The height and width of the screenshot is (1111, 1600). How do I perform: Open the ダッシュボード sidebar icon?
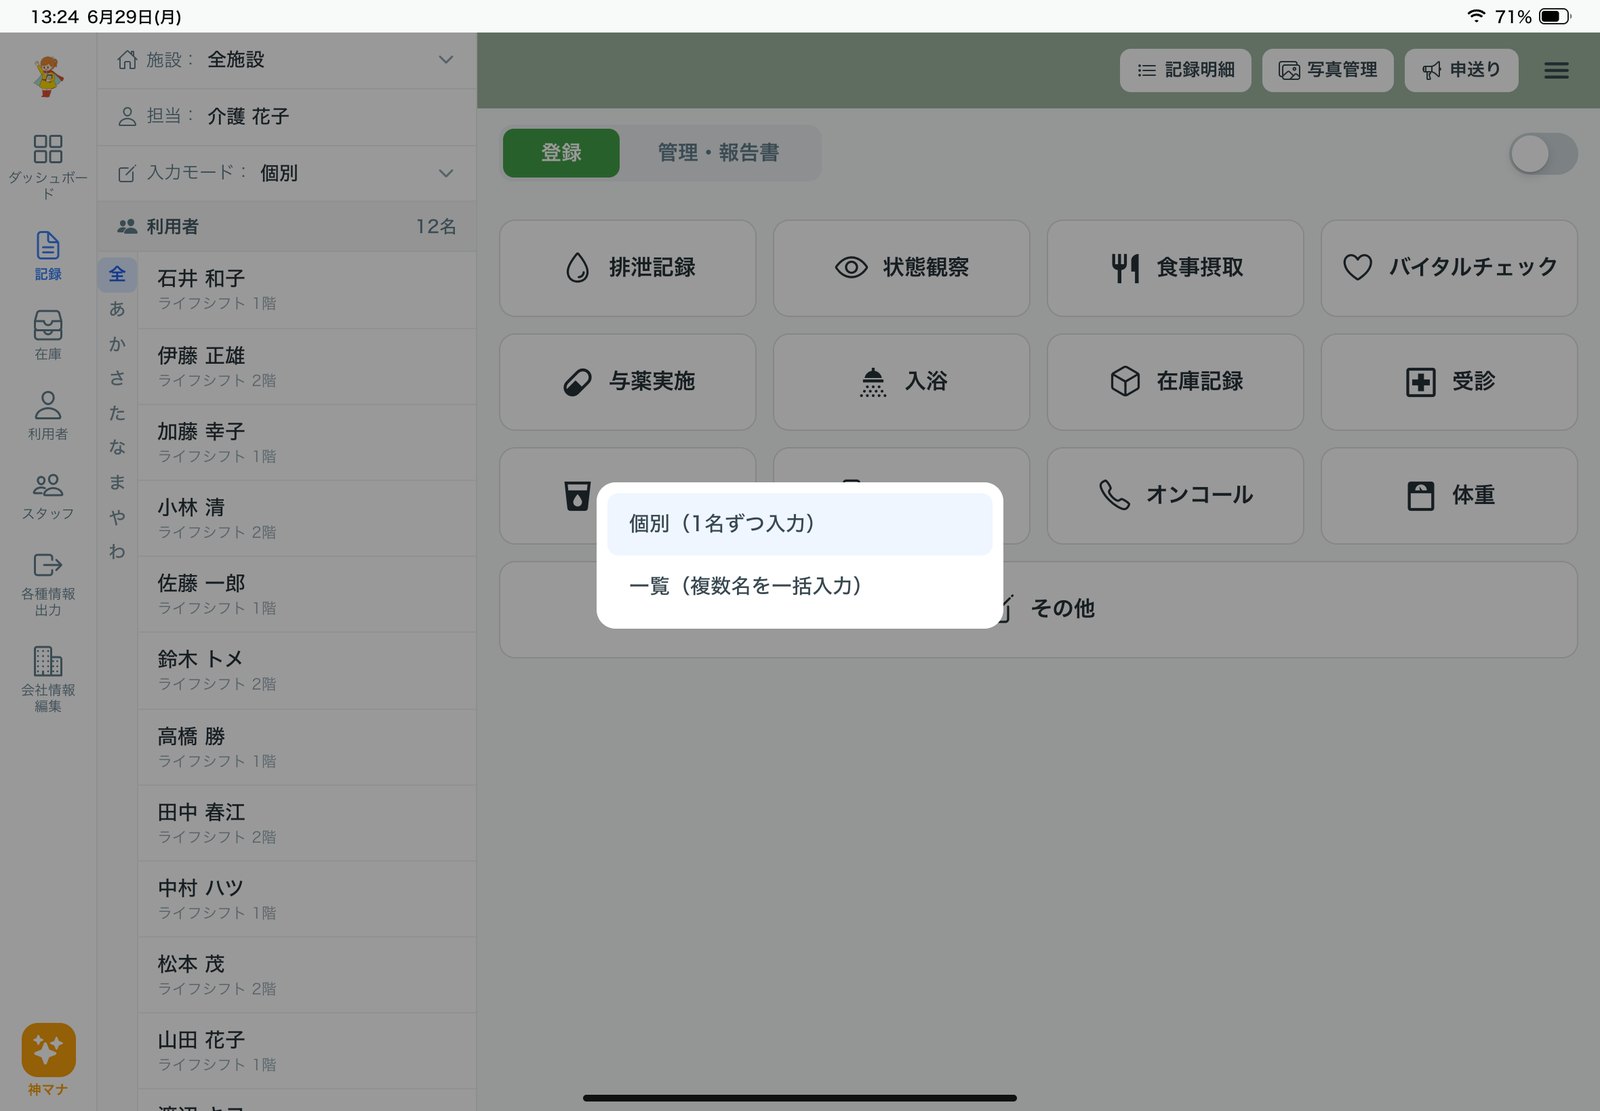tap(48, 166)
